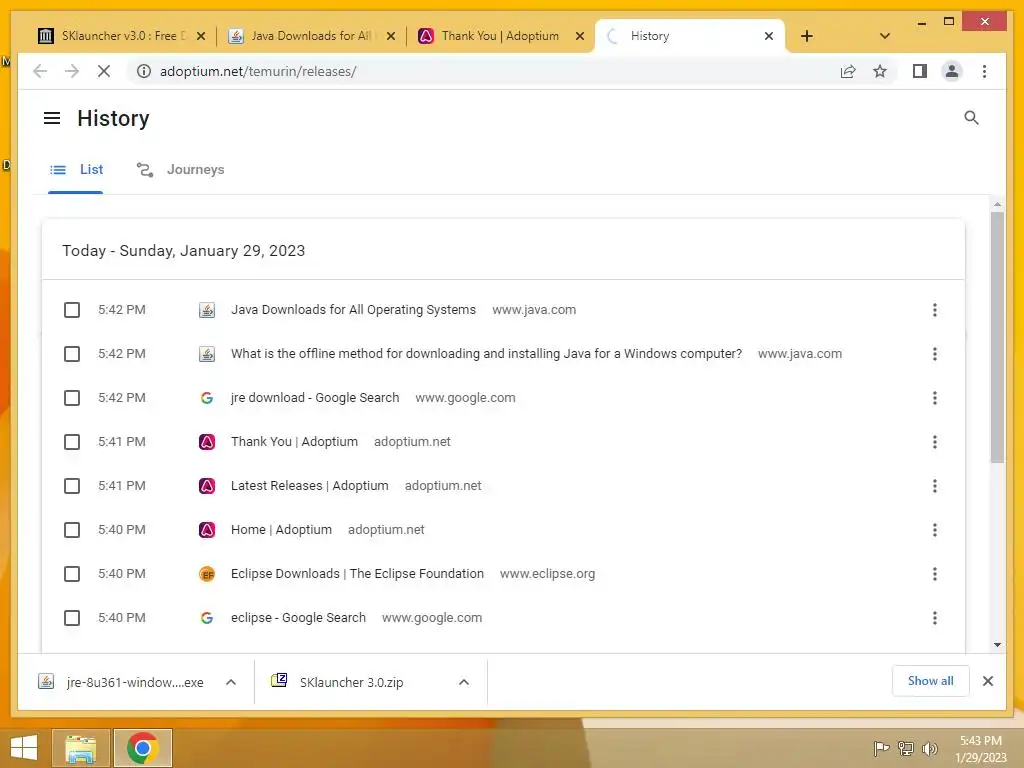Viewport: 1024px width, 768px height.
Task: Share this page icon
Action: pyautogui.click(x=848, y=71)
